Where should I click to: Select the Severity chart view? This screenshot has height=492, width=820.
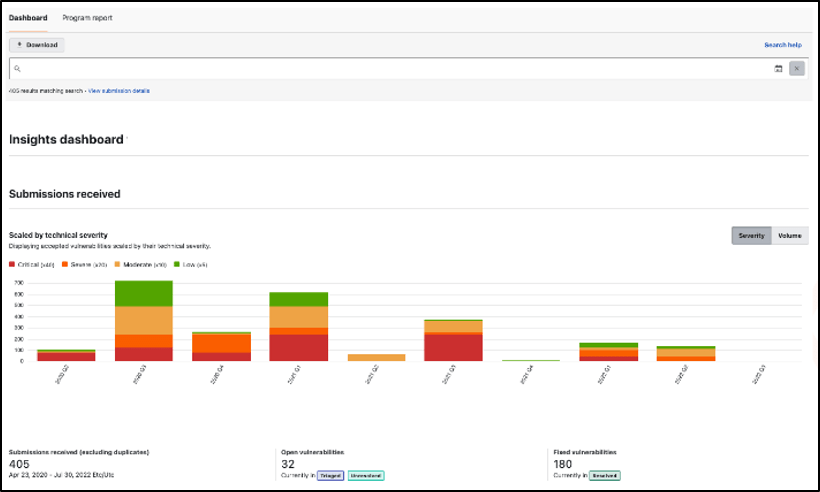752,236
